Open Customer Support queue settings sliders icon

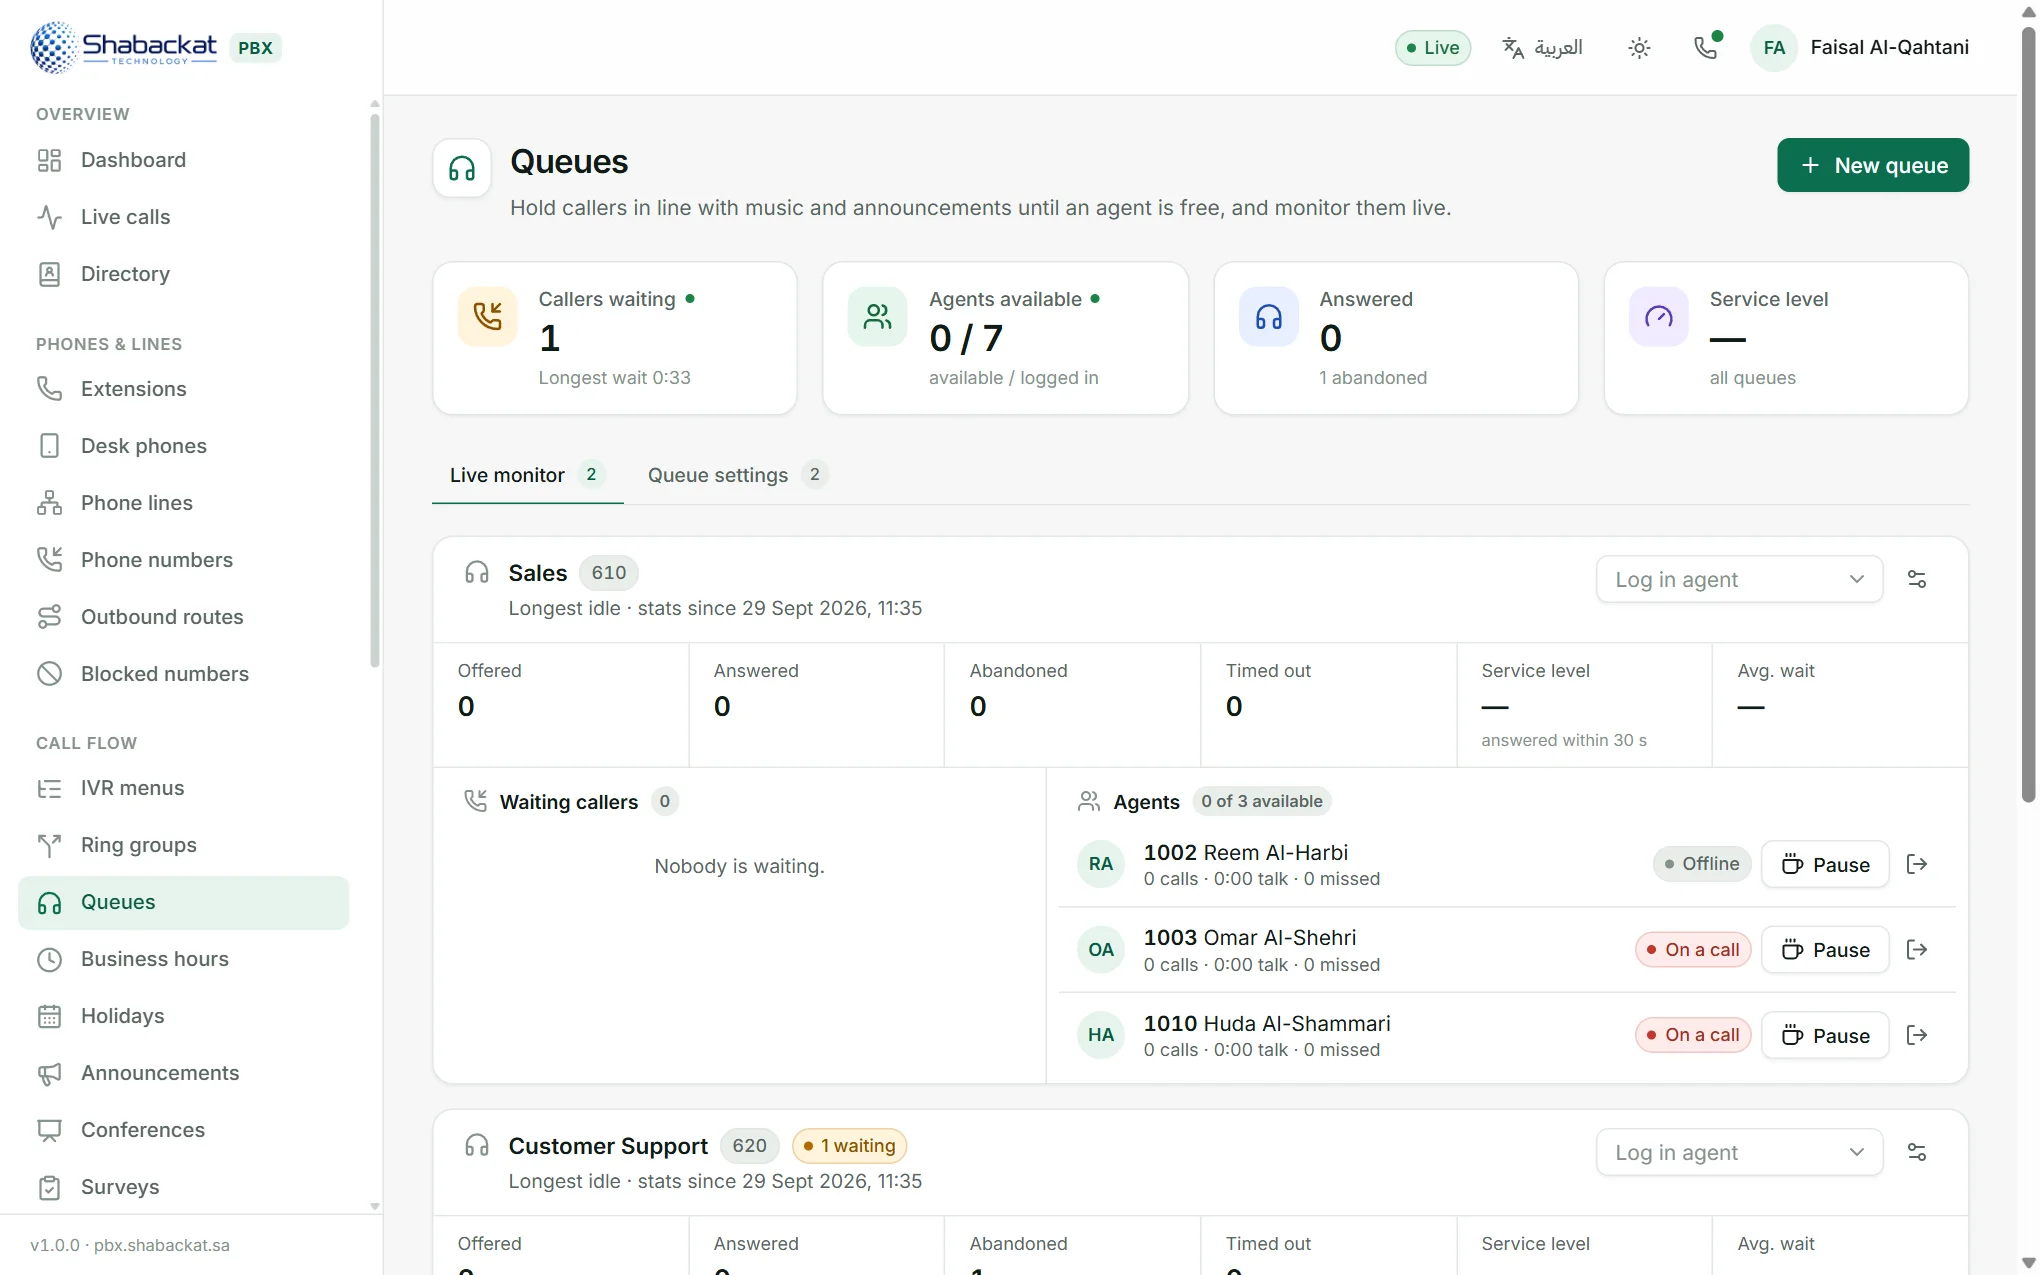click(x=1917, y=1153)
